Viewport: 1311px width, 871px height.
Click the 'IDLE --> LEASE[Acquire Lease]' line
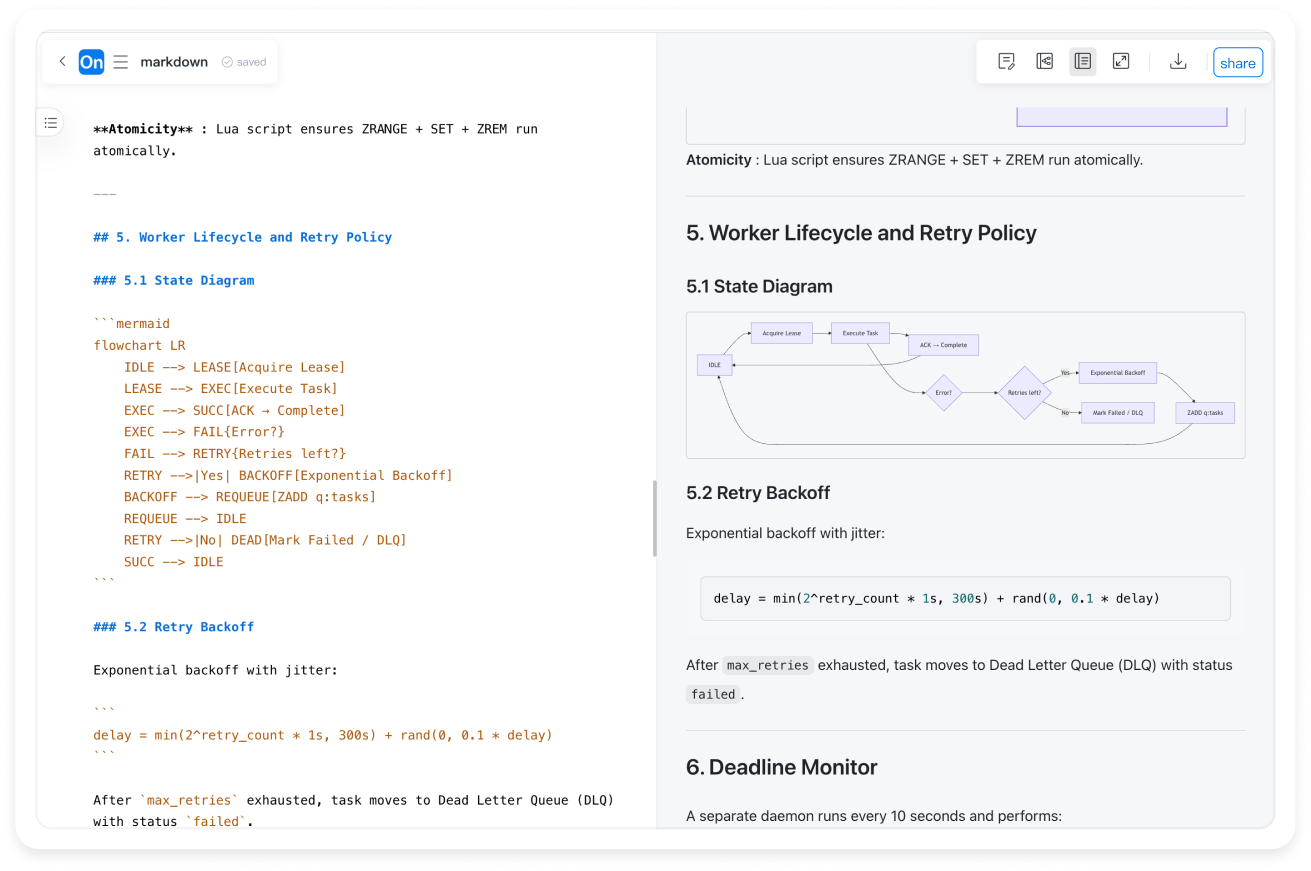pyautogui.click(x=235, y=367)
